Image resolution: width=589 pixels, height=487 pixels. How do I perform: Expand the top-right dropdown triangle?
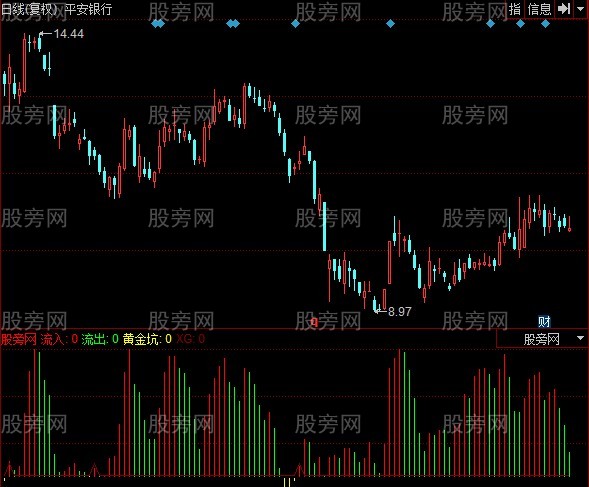pyautogui.click(x=580, y=9)
